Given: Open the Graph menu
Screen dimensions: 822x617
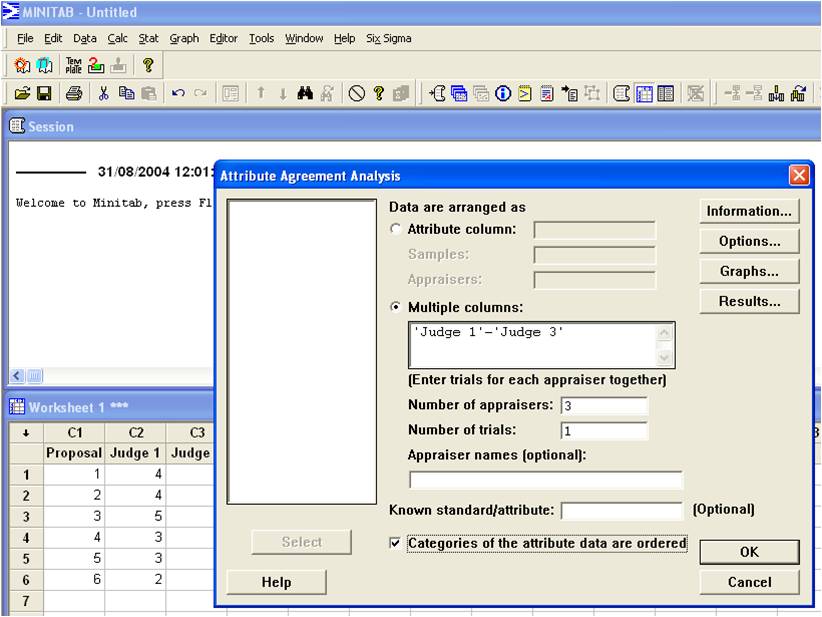Looking at the screenshot, I should tap(184, 38).
